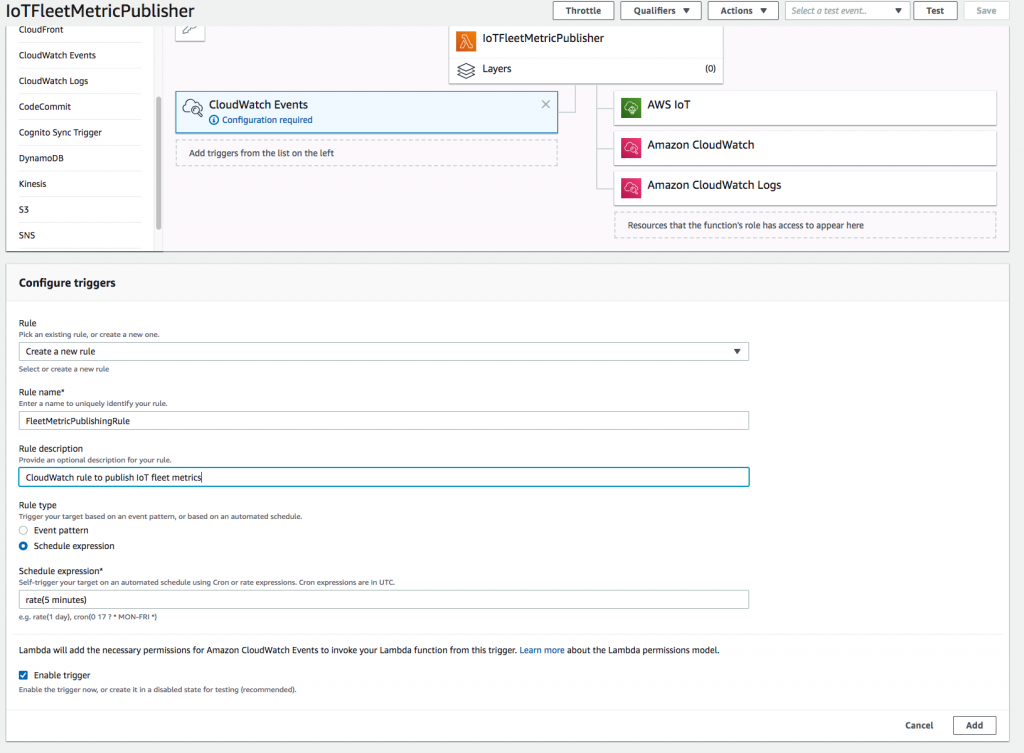
Task: Click the Cancel button
Action: [x=919, y=726]
